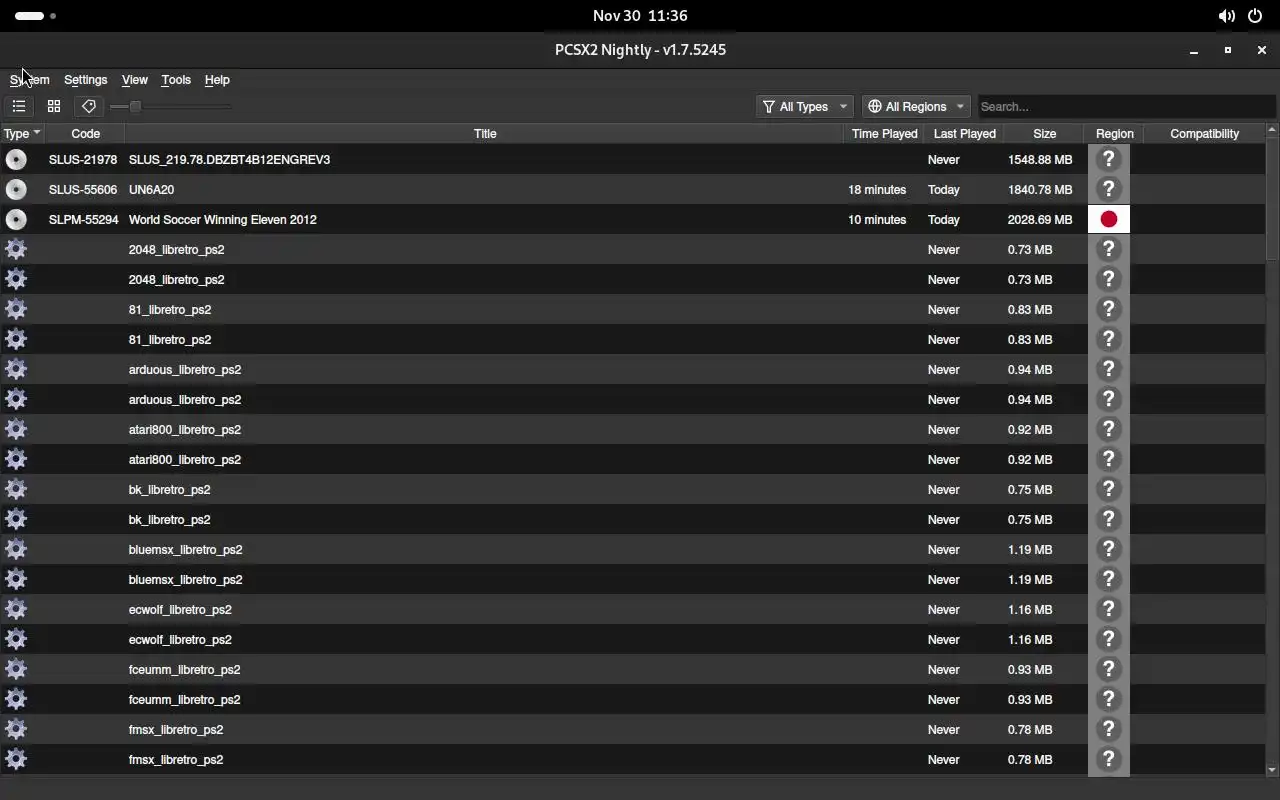Sort by the Region column header

pyautogui.click(x=1114, y=133)
